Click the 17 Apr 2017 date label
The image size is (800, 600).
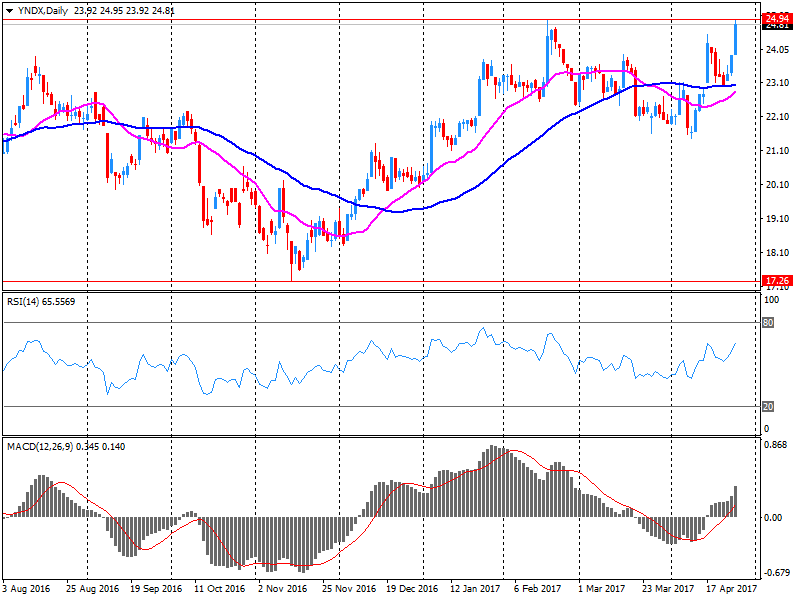pos(731,588)
